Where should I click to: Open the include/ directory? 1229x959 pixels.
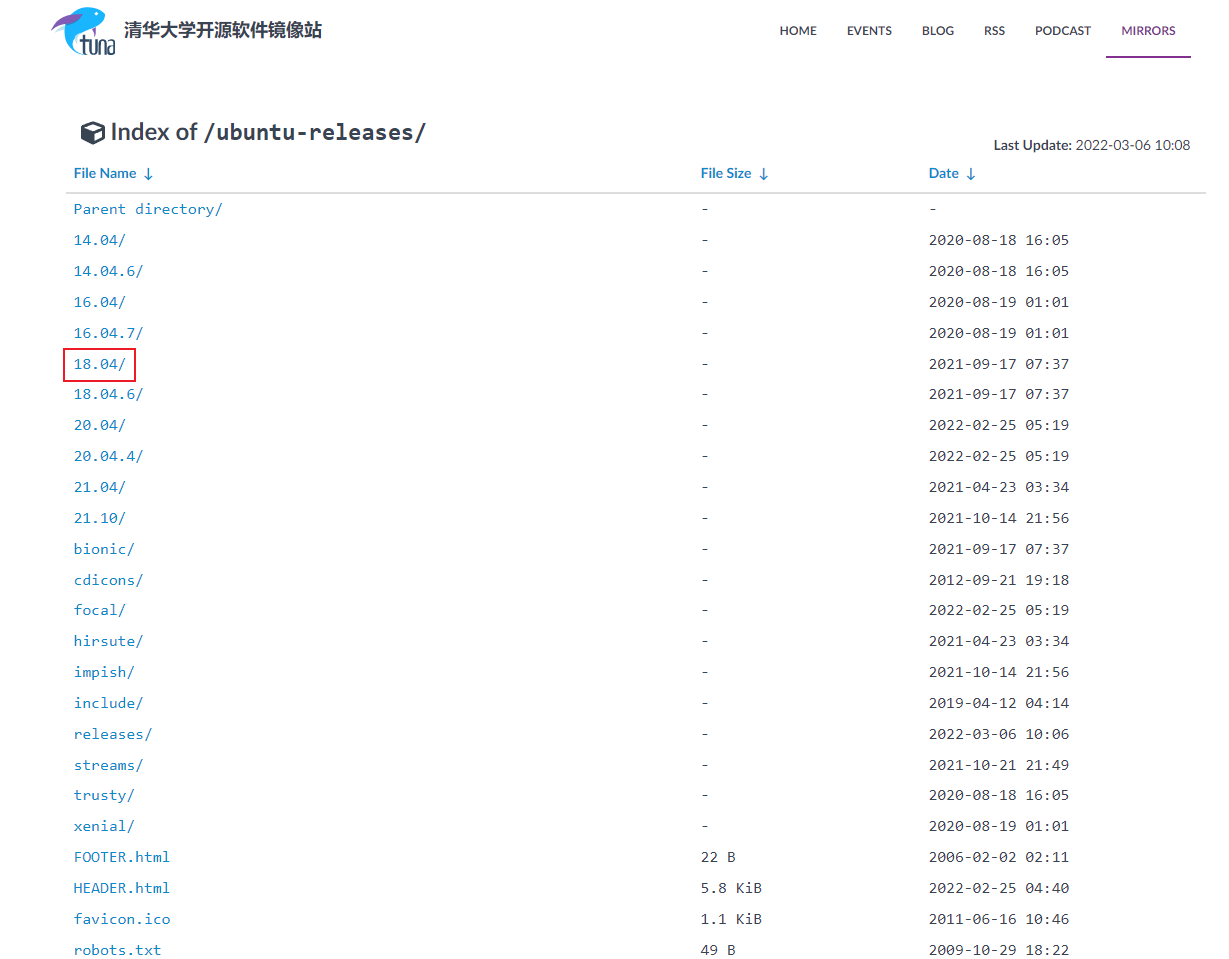108,703
